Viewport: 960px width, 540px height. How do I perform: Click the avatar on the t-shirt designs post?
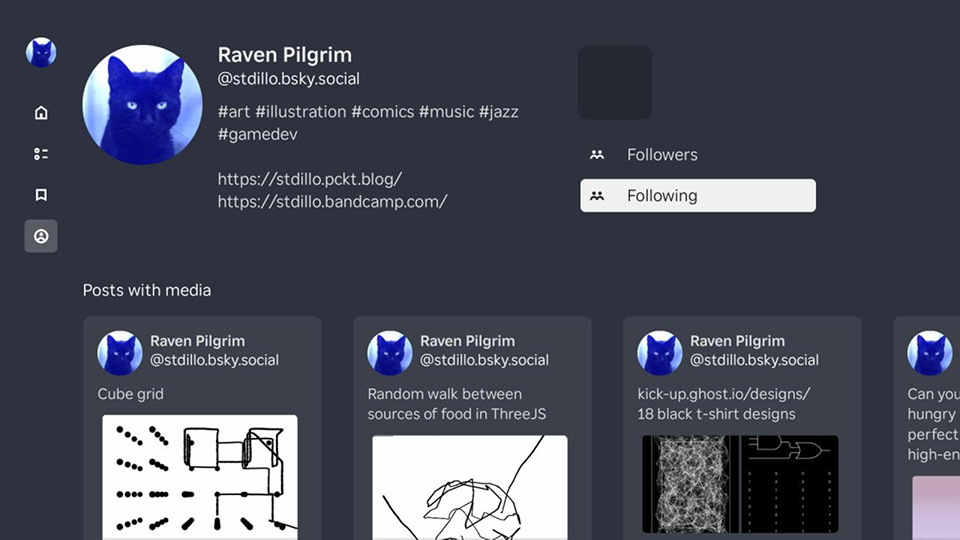tap(660, 353)
